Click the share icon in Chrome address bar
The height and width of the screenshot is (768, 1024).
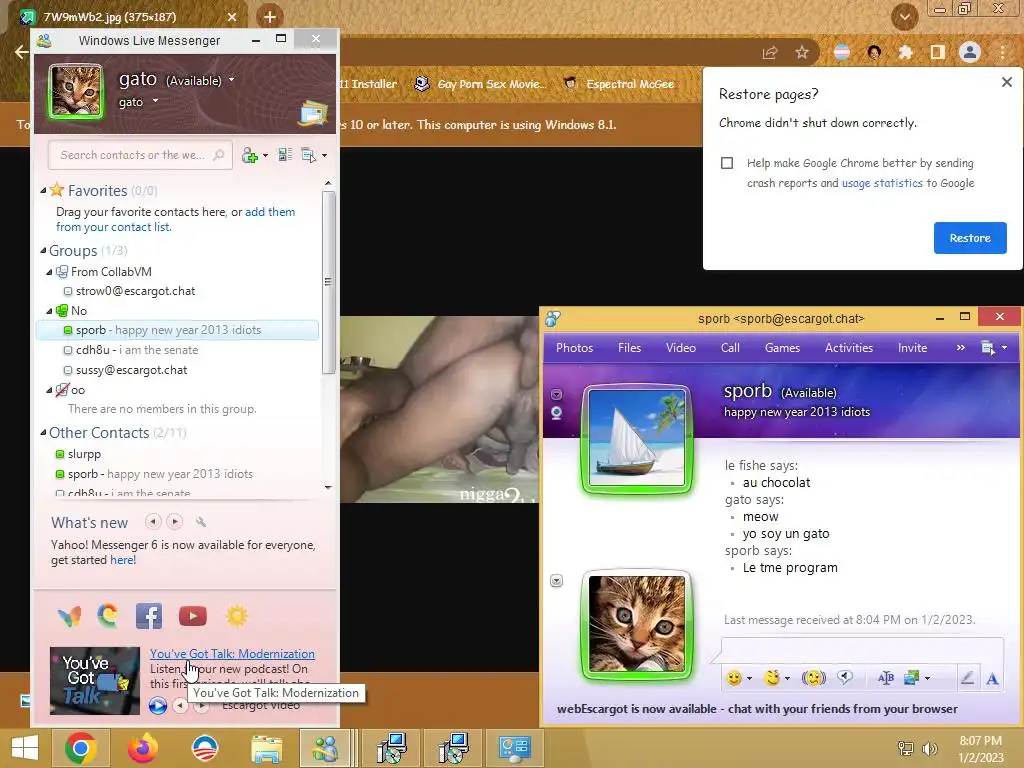coord(770,52)
